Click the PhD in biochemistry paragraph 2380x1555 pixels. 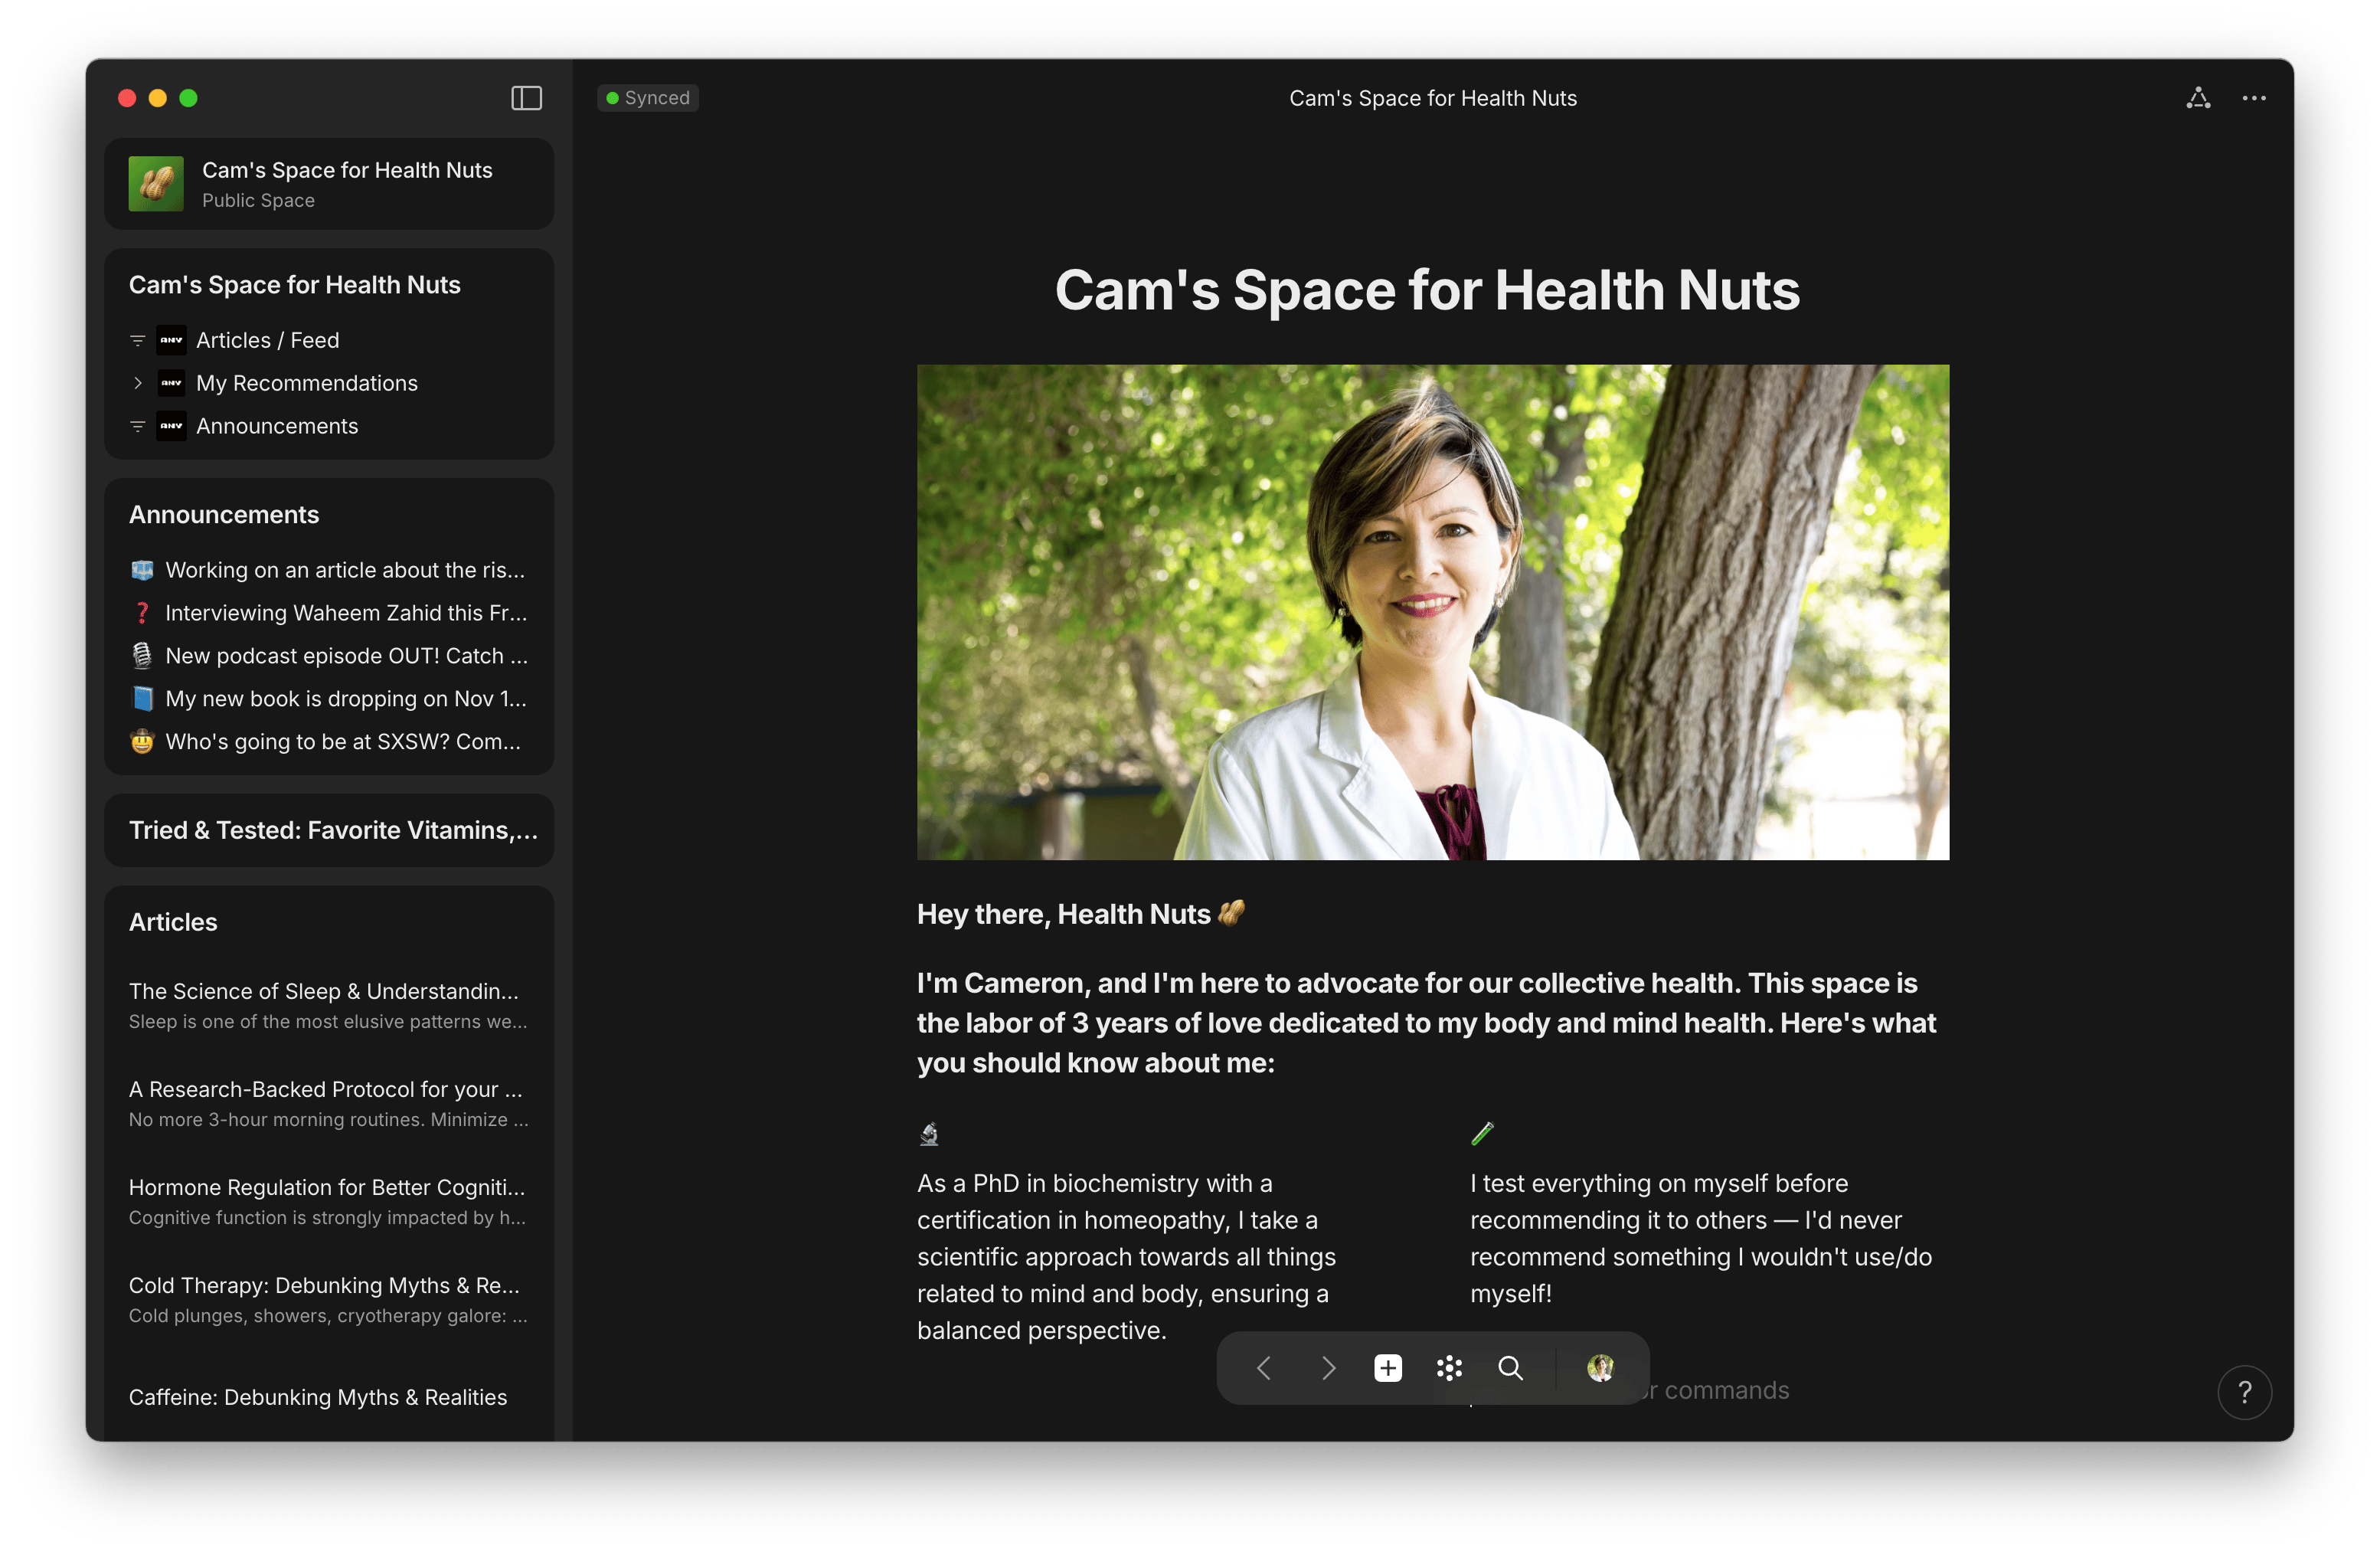pos(1127,1257)
